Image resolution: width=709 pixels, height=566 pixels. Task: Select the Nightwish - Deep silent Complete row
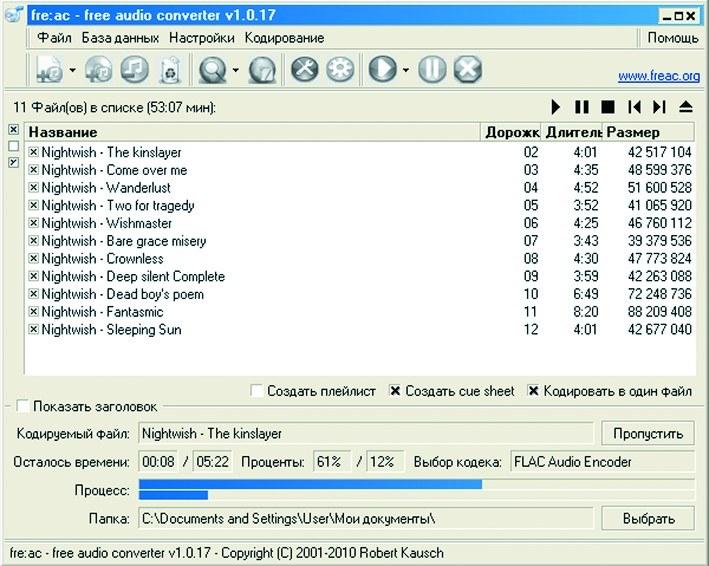click(x=360, y=276)
